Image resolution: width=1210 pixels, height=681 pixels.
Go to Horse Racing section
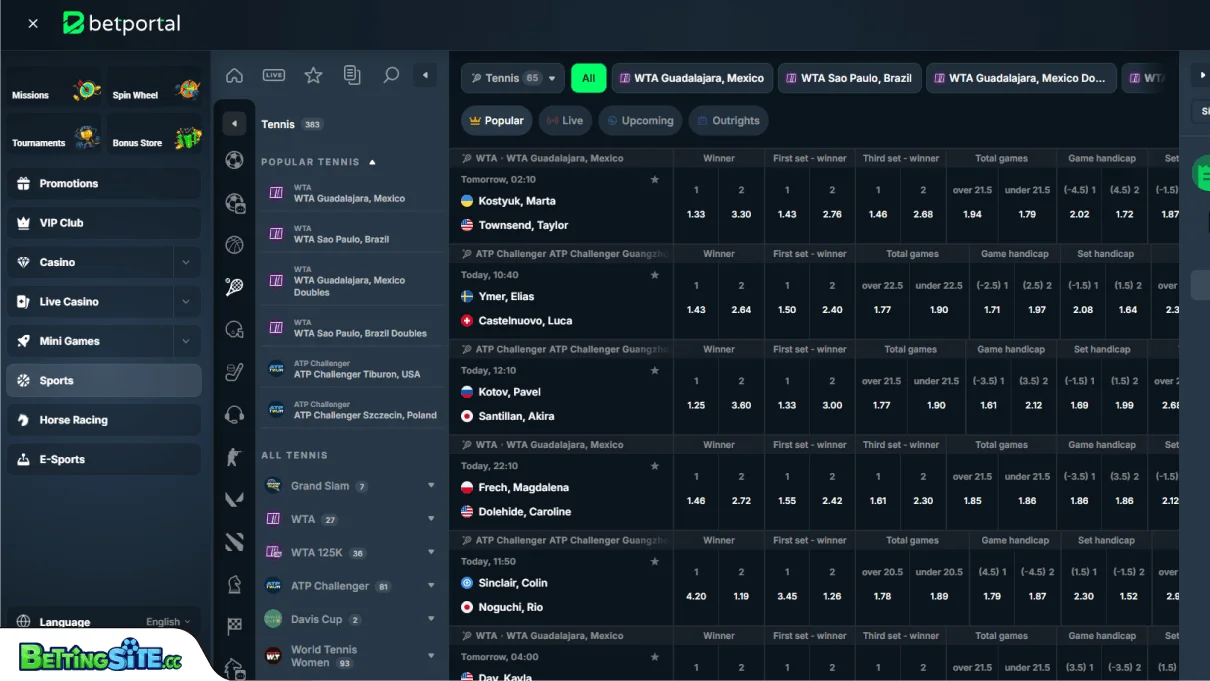click(104, 420)
